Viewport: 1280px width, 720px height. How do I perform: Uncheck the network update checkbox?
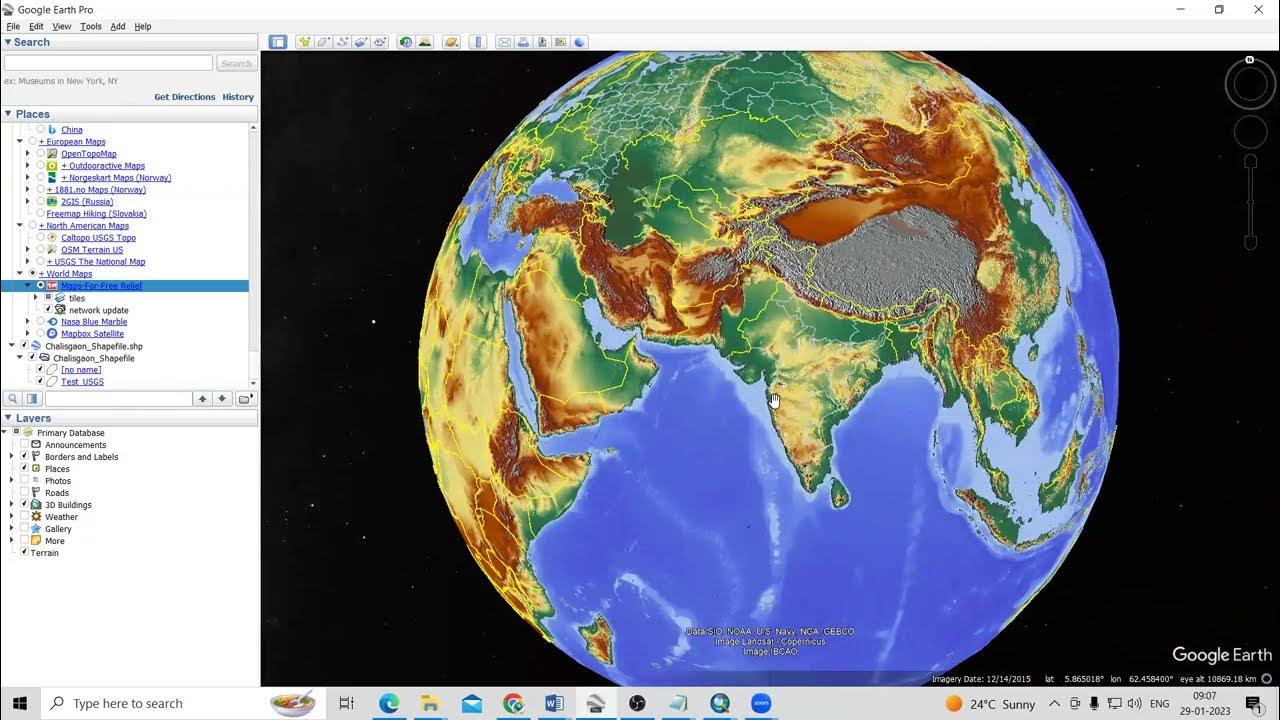click(48, 310)
